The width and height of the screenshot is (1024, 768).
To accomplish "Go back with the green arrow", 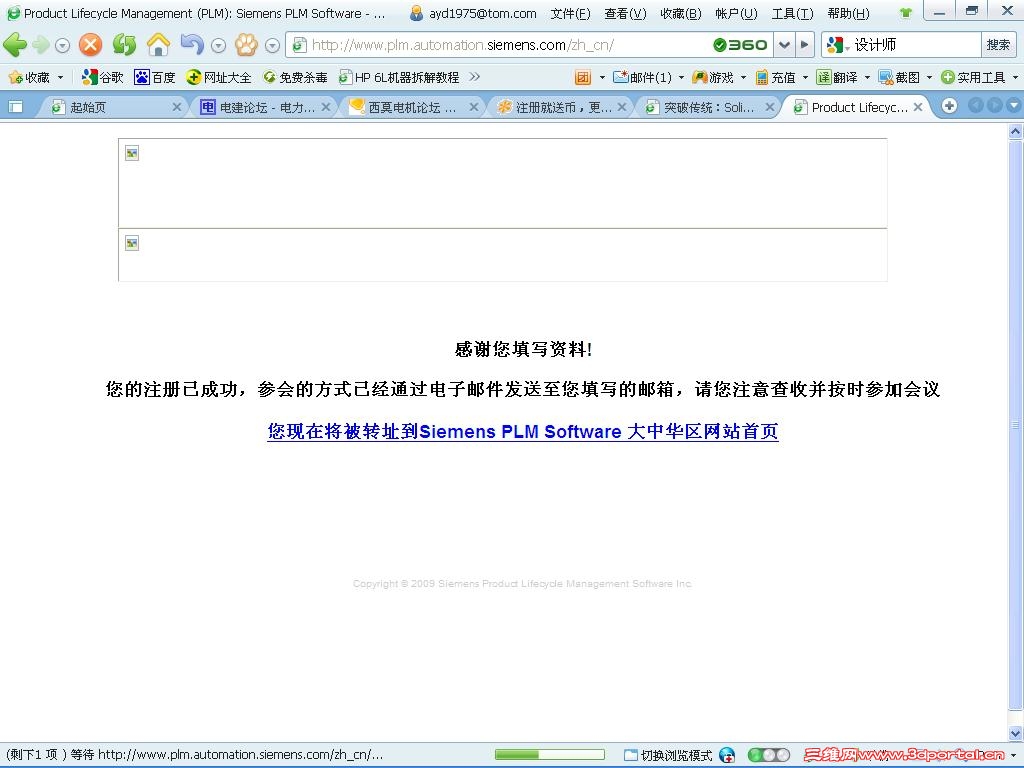I will click(15, 45).
